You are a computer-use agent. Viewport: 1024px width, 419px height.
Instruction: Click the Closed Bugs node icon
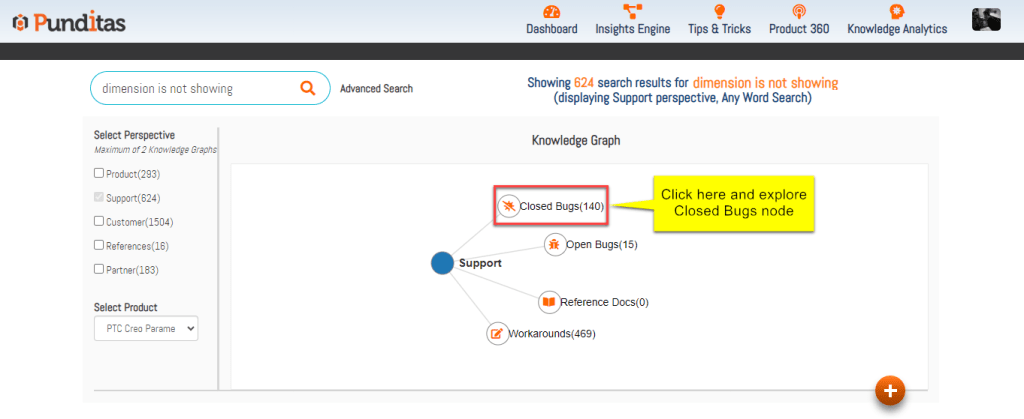click(x=509, y=206)
